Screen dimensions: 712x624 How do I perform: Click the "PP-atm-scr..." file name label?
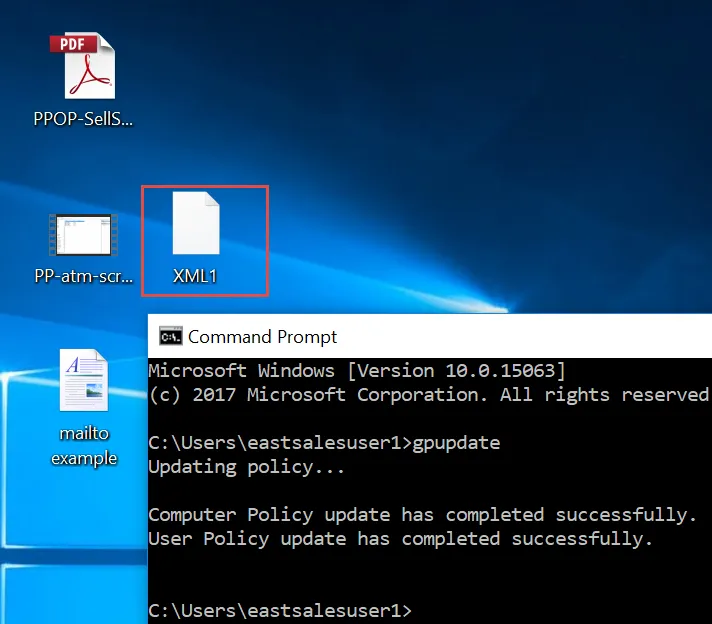click(x=84, y=276)
